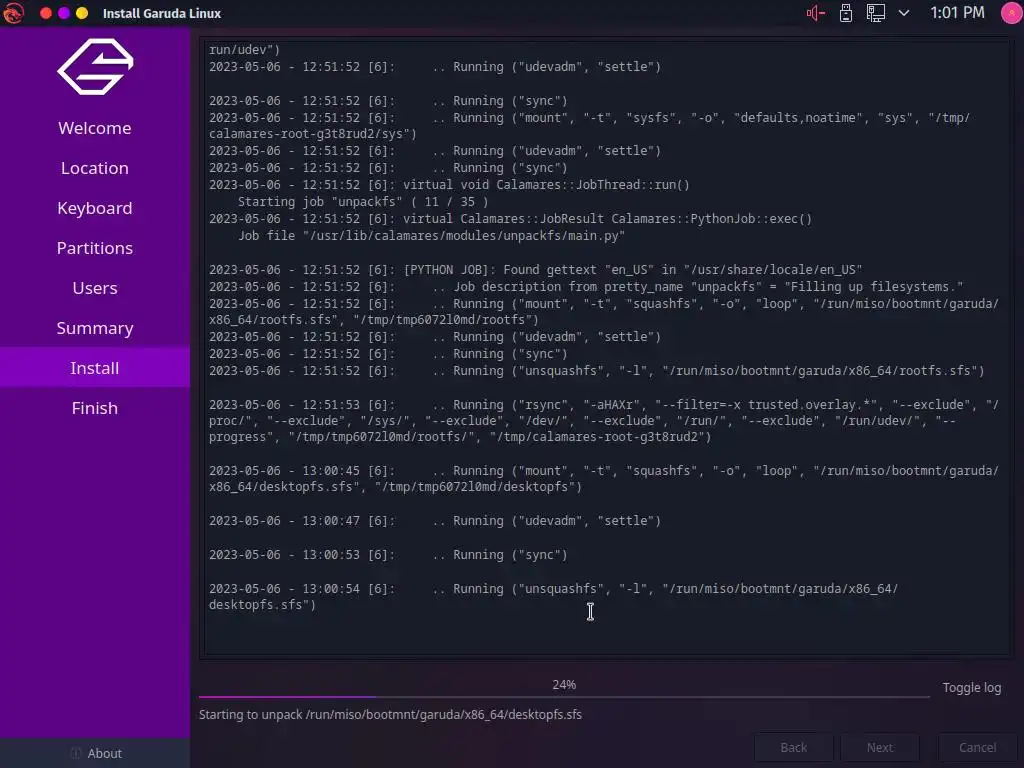Click the log line Starting job "unpackfs"
This screenshot has width=1024, height=768.
(x=362, y=202)
